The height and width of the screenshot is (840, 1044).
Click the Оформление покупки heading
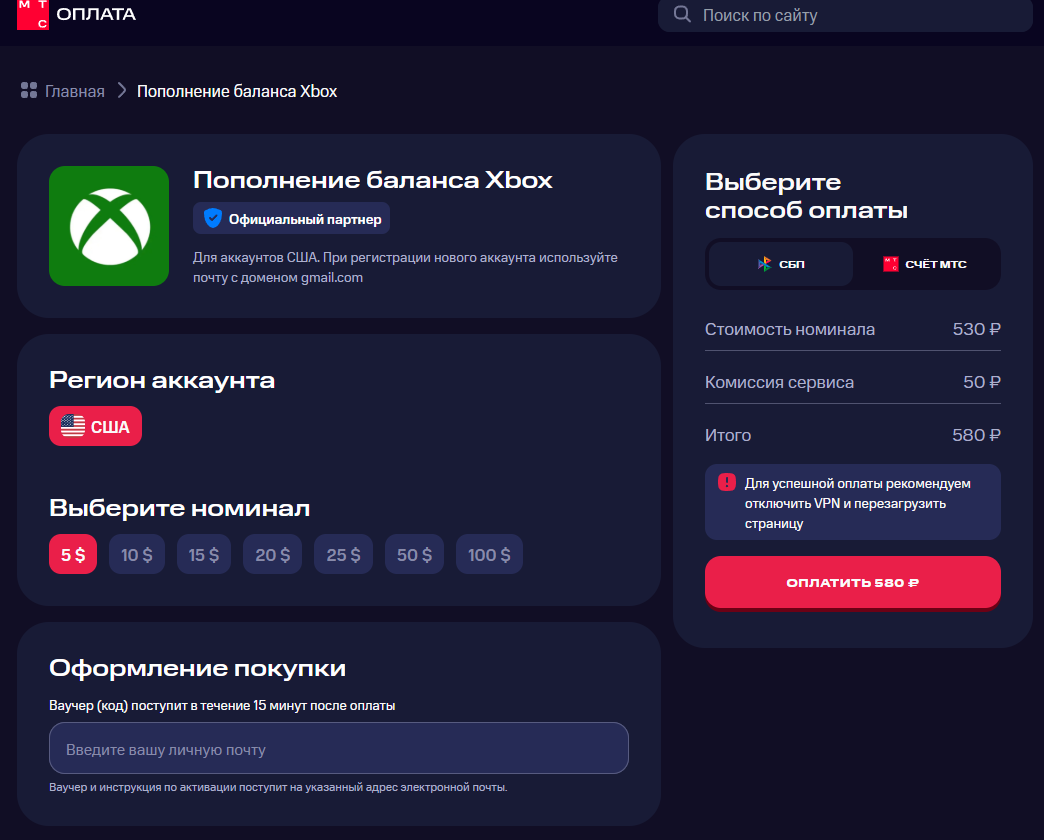(x=197, y=668)
